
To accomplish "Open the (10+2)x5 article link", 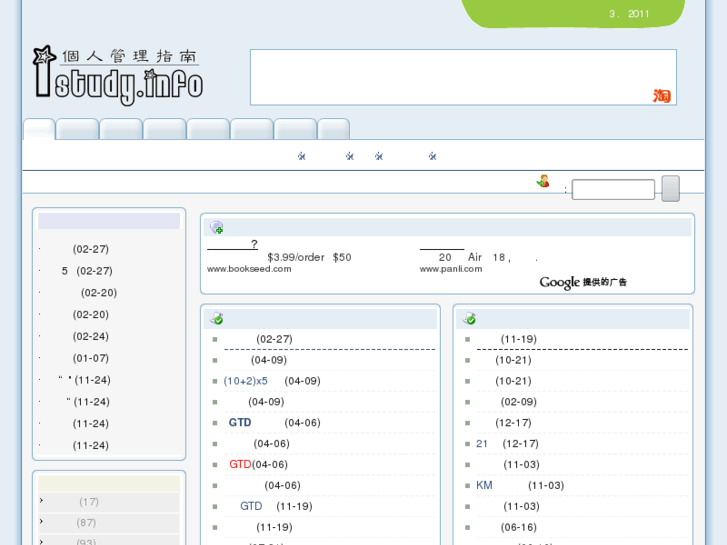I will pos(246,381).
